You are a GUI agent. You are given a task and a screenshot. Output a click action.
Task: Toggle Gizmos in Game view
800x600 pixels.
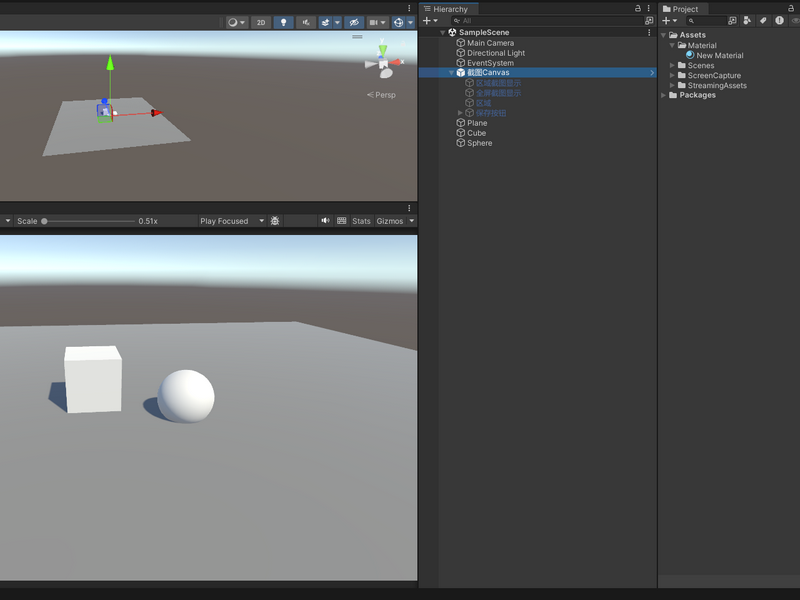click(390, 221)
